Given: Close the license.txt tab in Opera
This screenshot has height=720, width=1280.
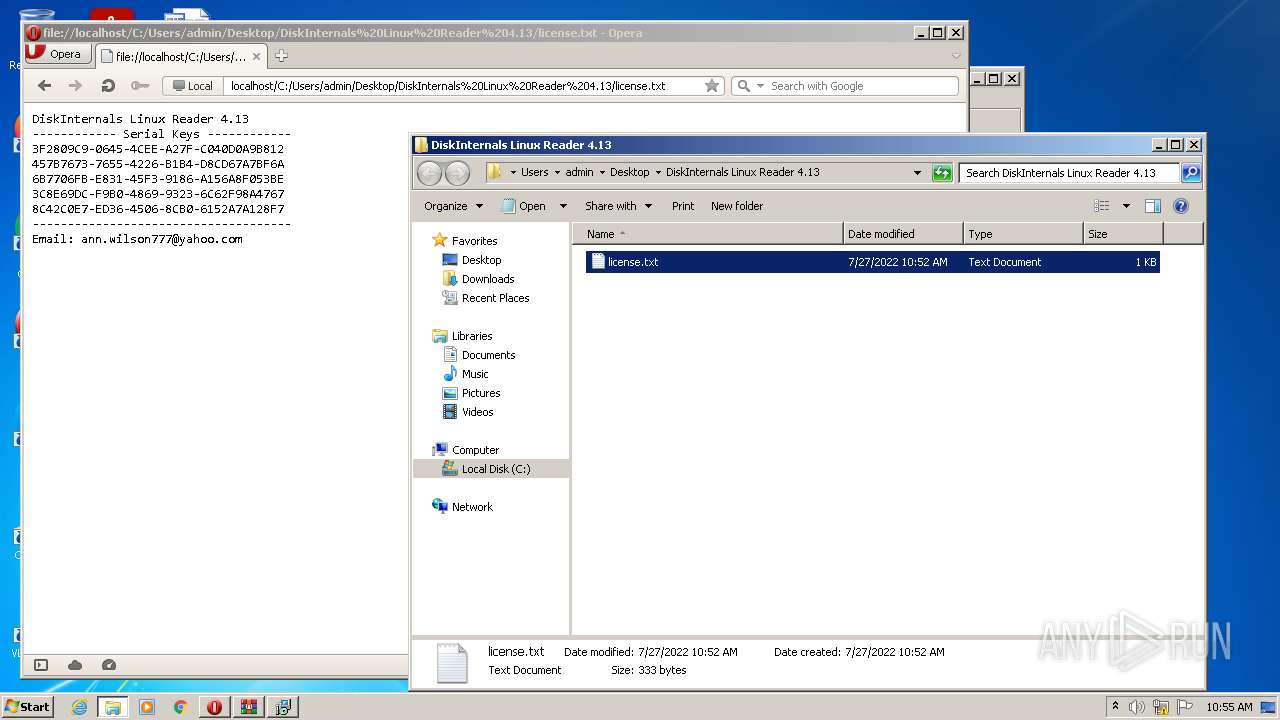Looking at the screenshot, I should tap(256, 56).
